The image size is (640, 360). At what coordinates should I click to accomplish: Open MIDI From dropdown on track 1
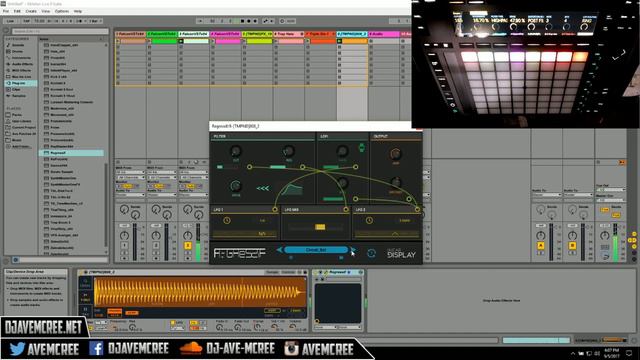tap(130, 172)
